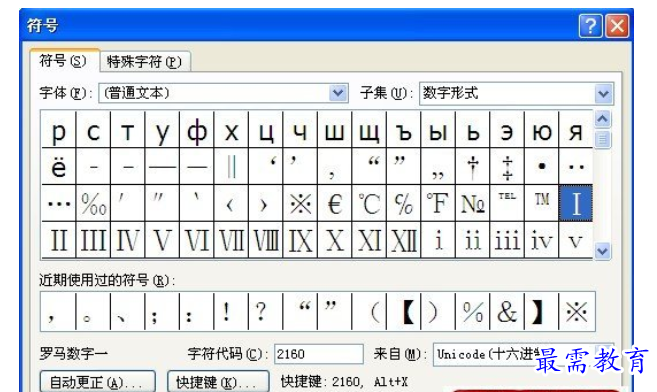Pick the question mark from recently used symbols

click(x=266, y=312)
